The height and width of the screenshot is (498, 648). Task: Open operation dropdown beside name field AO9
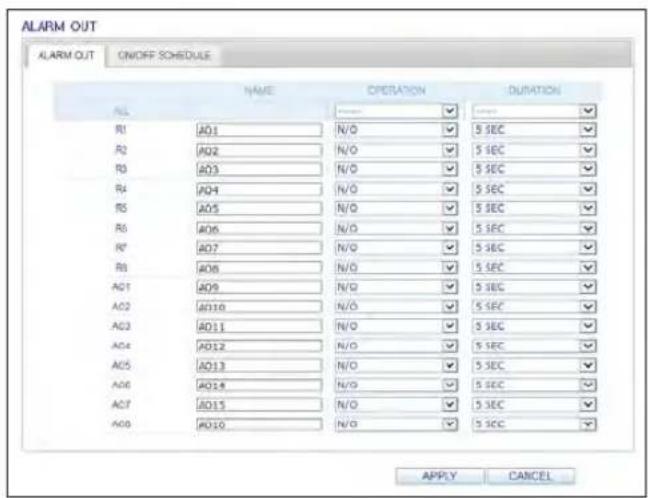[x=396, y=287]
